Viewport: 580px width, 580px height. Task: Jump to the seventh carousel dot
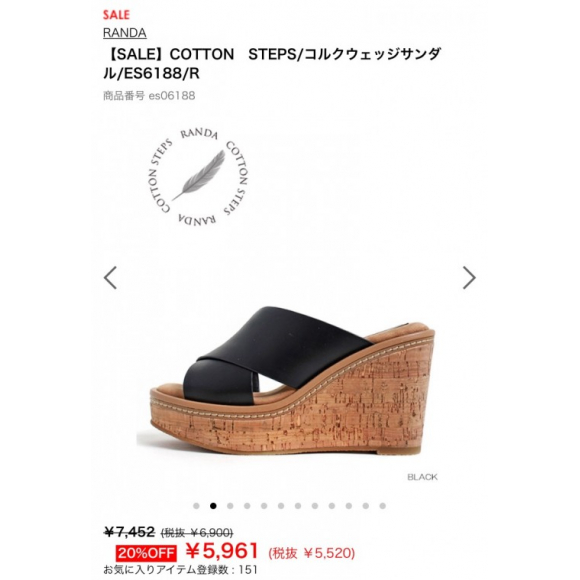(298, 506)
